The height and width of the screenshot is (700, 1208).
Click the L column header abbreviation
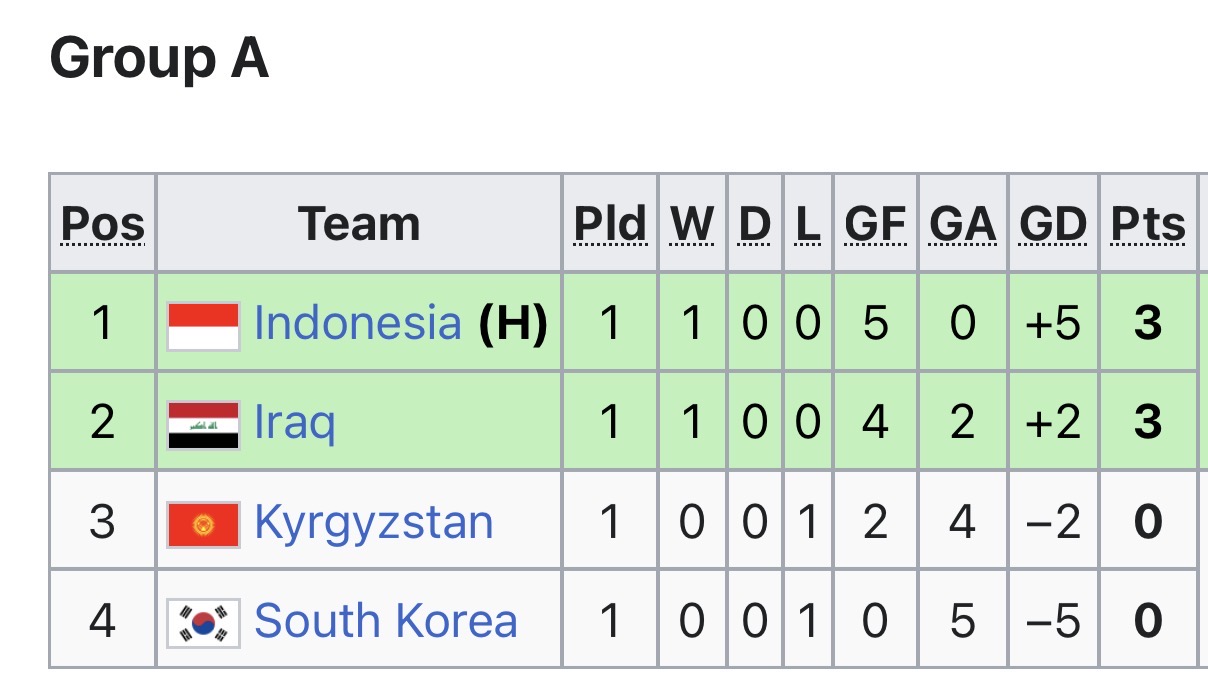(x=808, y=224)
